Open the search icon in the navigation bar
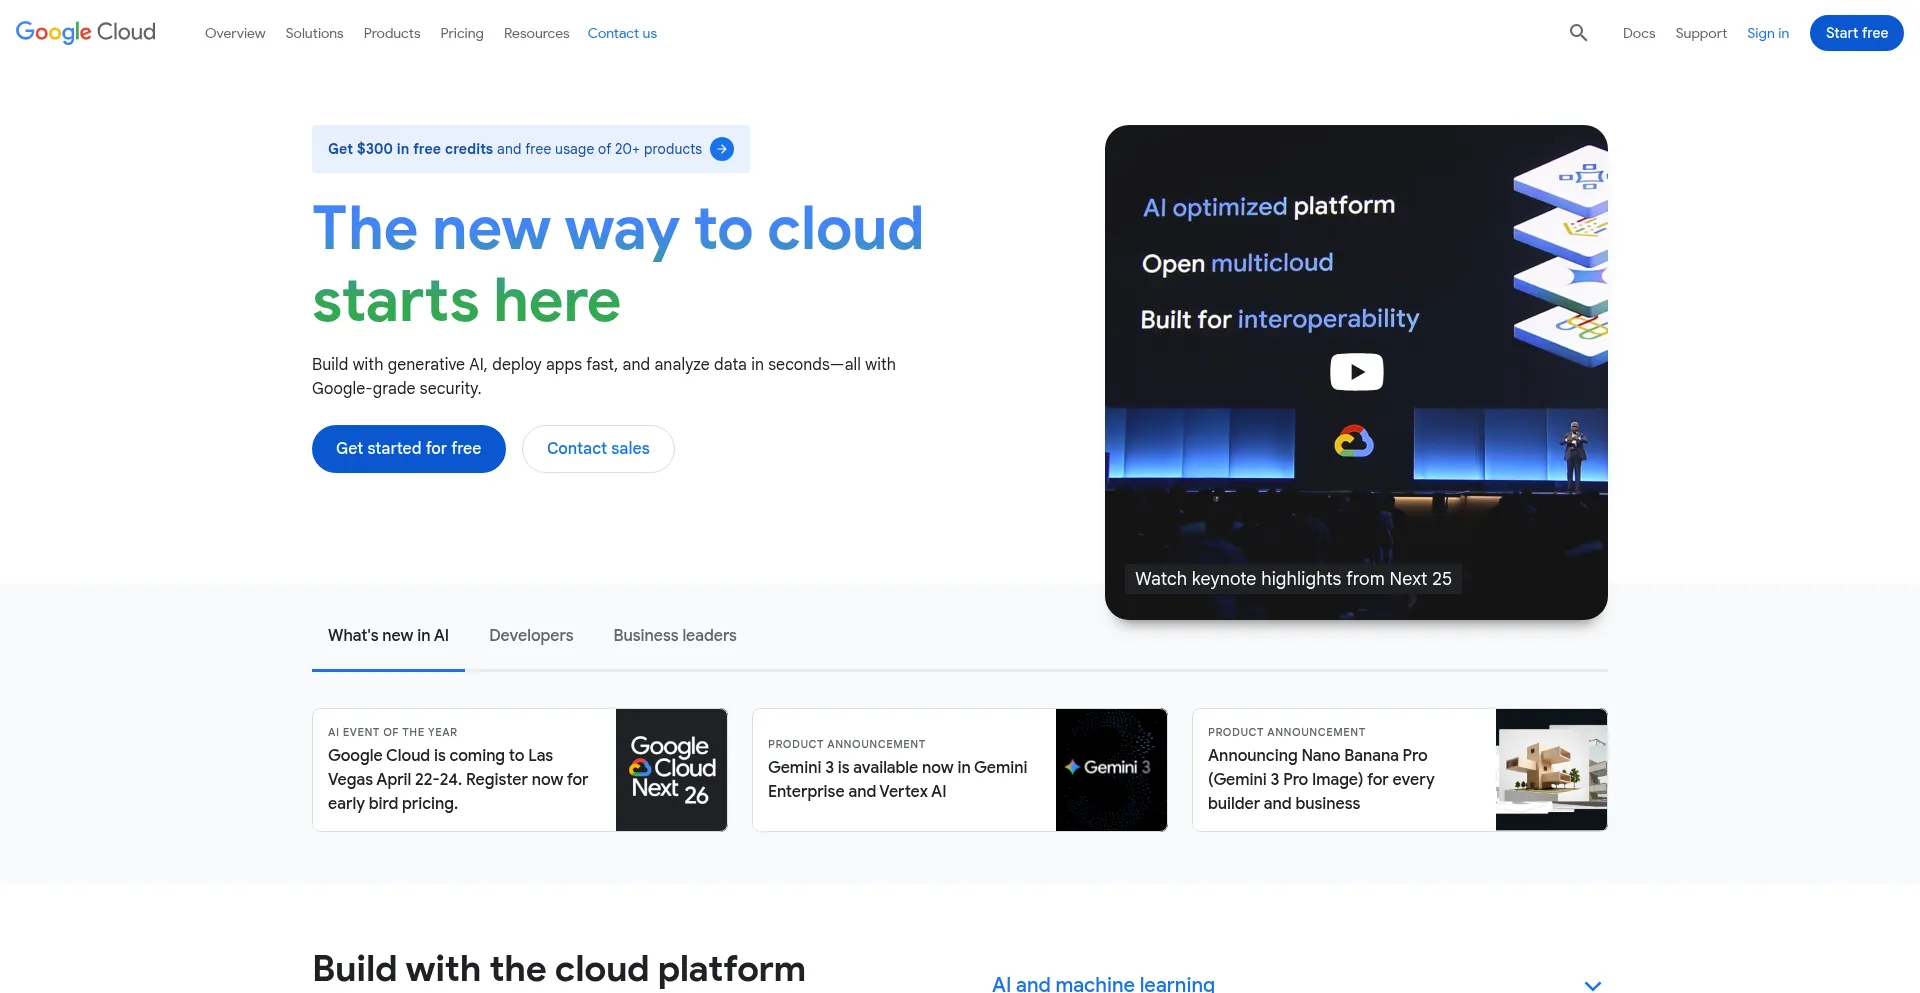The height and width of the screenshot is (993, 1920). tap(1578, 32)
